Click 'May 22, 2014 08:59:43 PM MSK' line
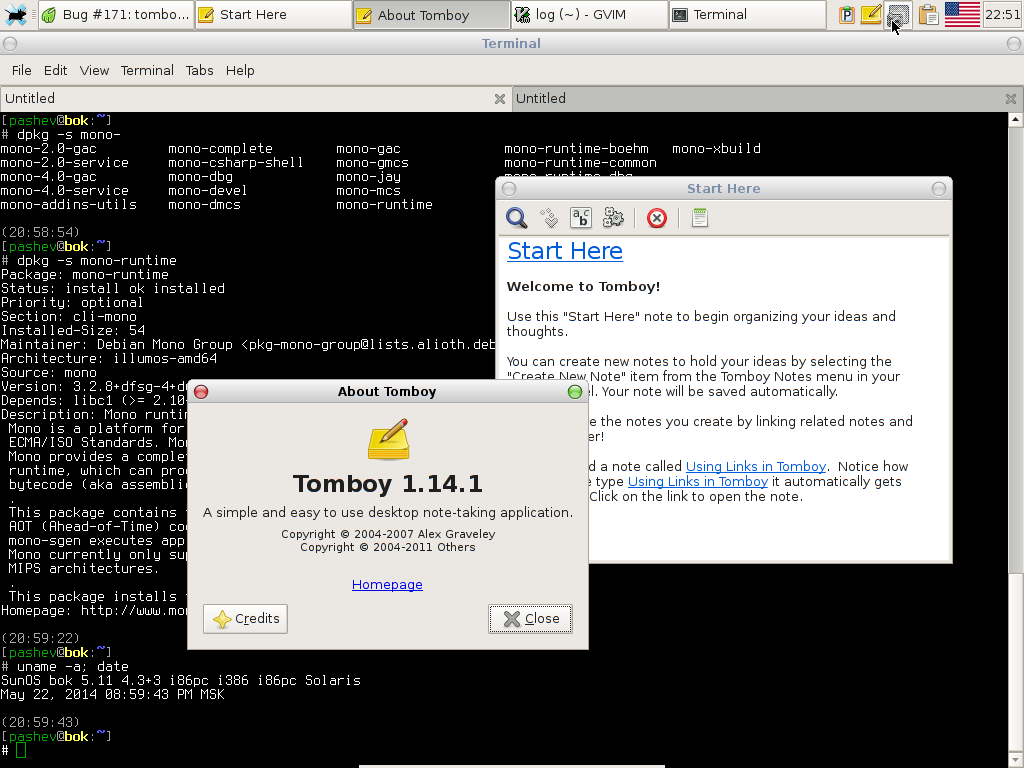Viewport: 1024px width, 768px height. tap(112, 695)
